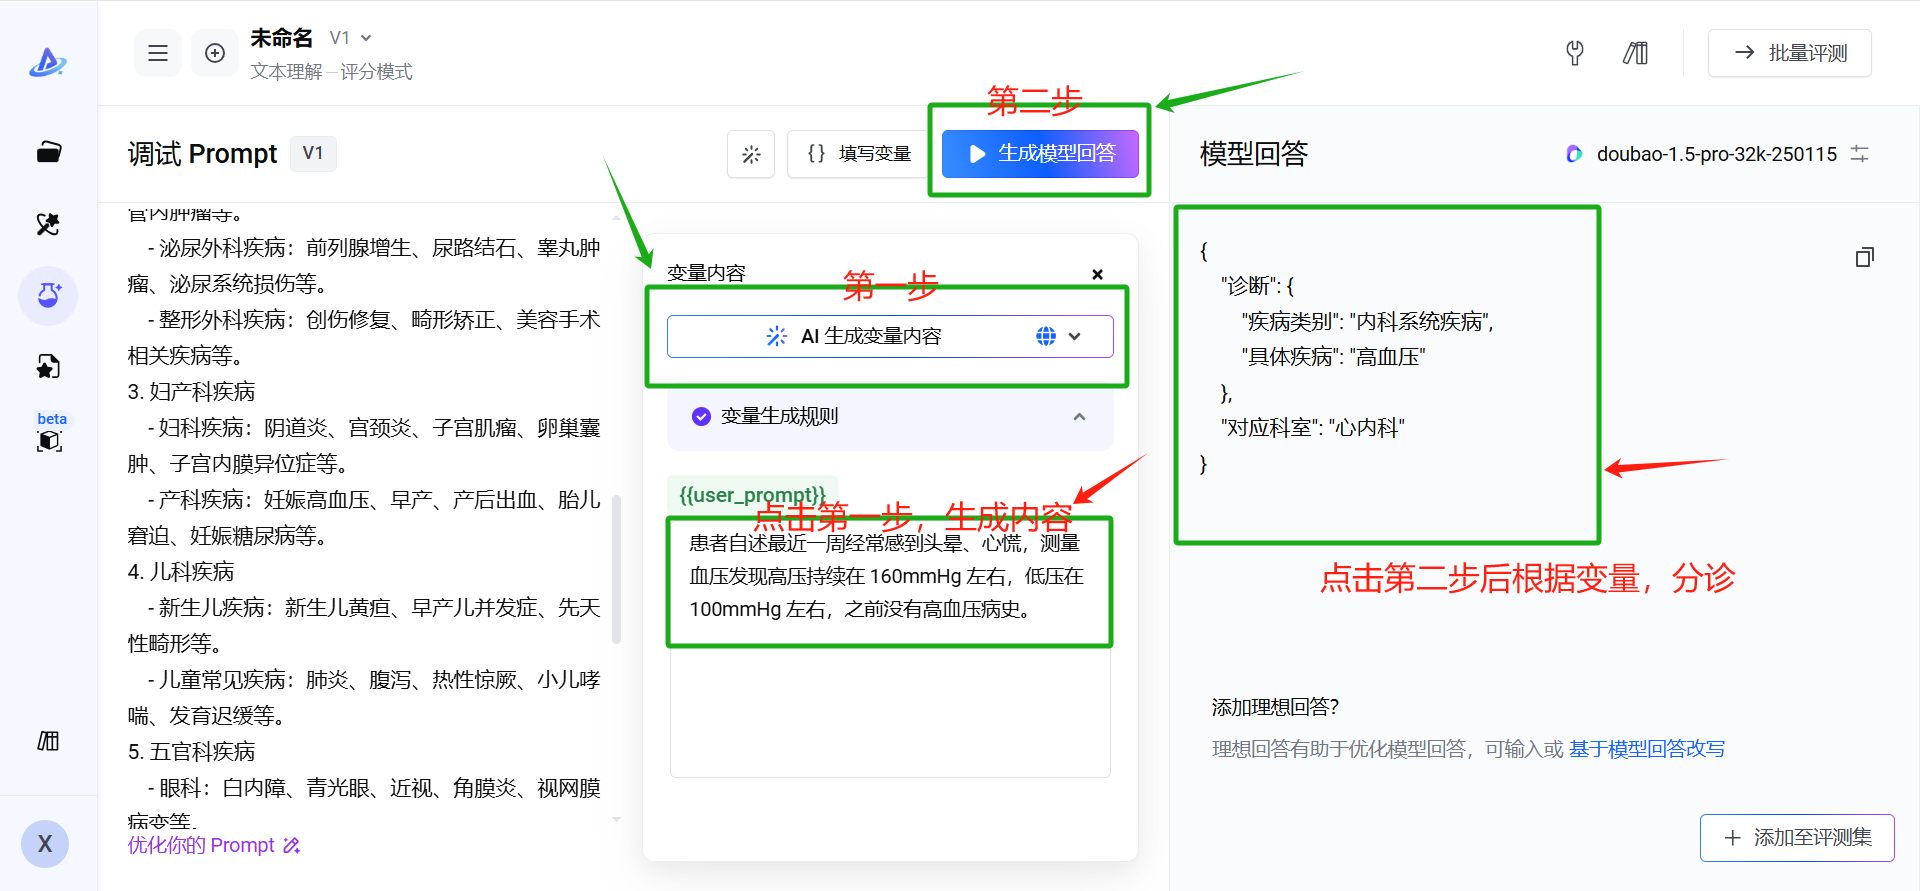Click the 文本理解 - 评分模式 subtitle
Image resolution: width=1920 pixels, height=891 pixels.
click(331, 72)
